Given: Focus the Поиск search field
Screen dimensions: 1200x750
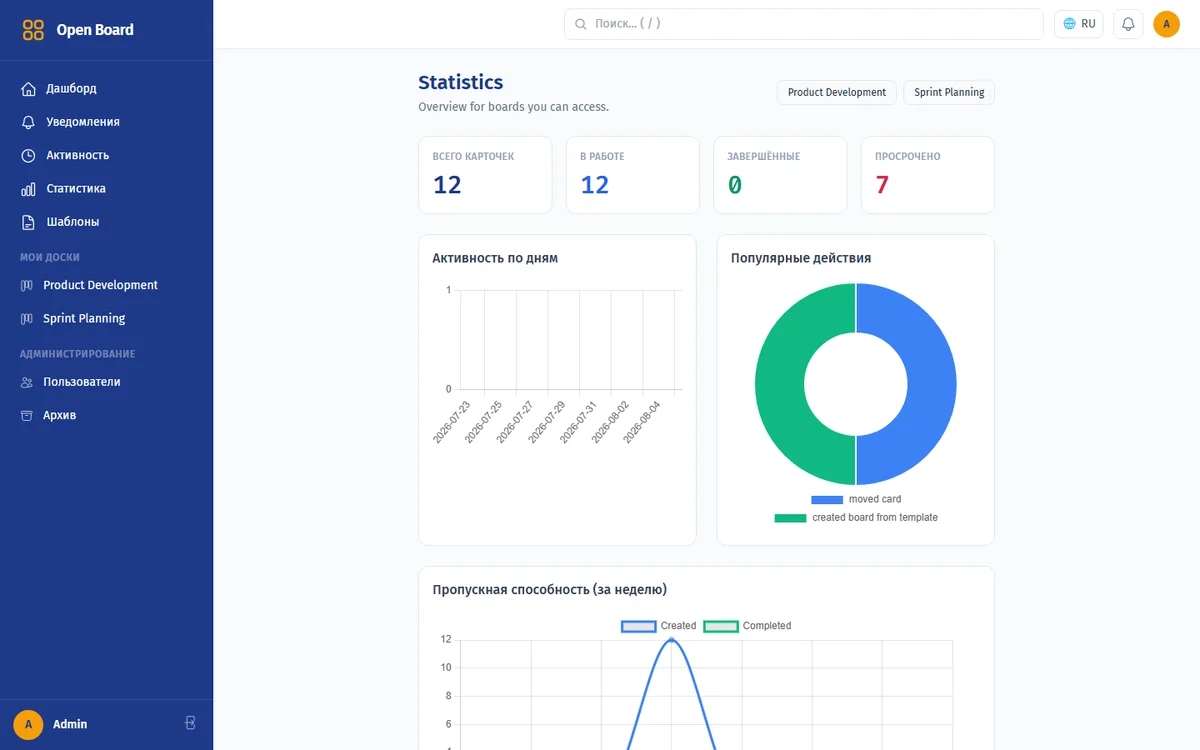Looking at the screenshot, I should pos(804,24).
